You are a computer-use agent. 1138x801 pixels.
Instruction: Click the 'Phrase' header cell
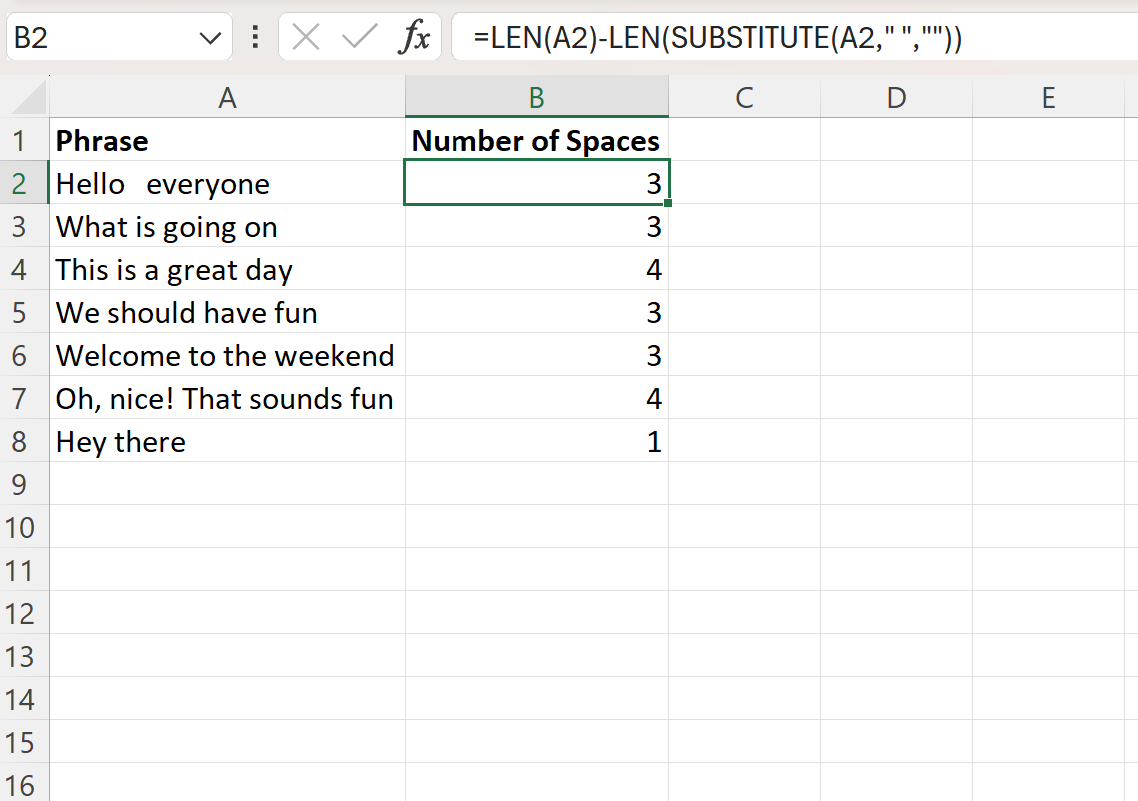tap(227, 140)
